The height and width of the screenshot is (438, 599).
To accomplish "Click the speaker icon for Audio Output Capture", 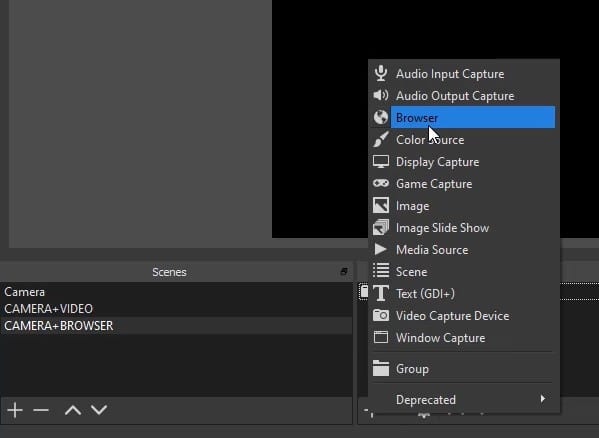I will click(380, 95).
